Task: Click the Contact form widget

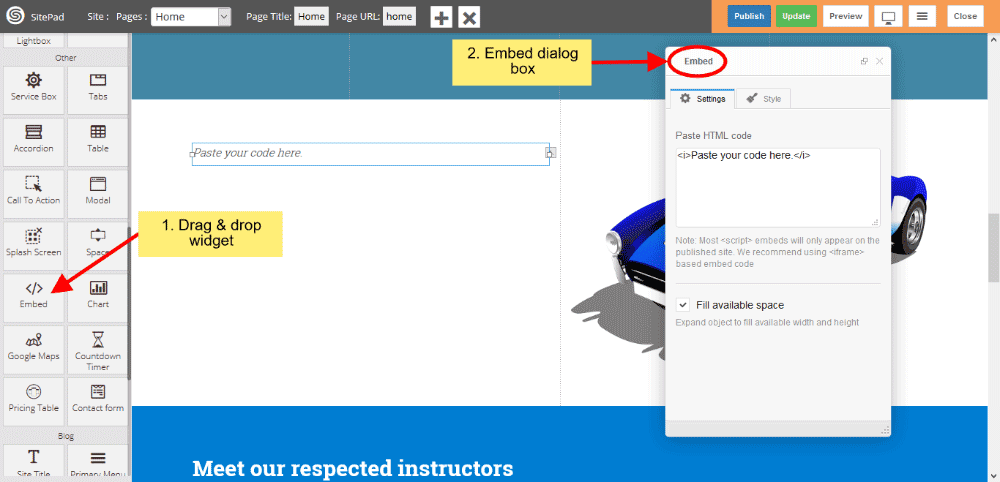Action: tap(98, 399)
